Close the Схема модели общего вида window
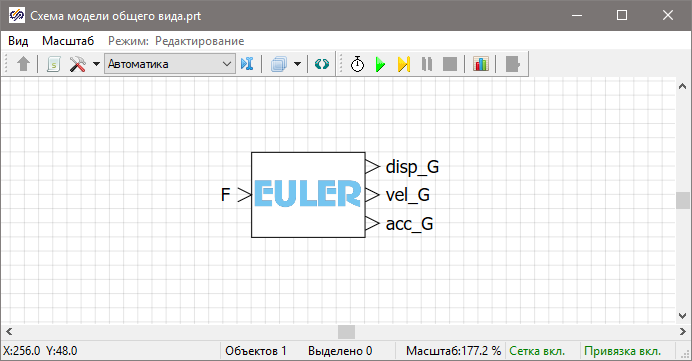 pos(668,15)
